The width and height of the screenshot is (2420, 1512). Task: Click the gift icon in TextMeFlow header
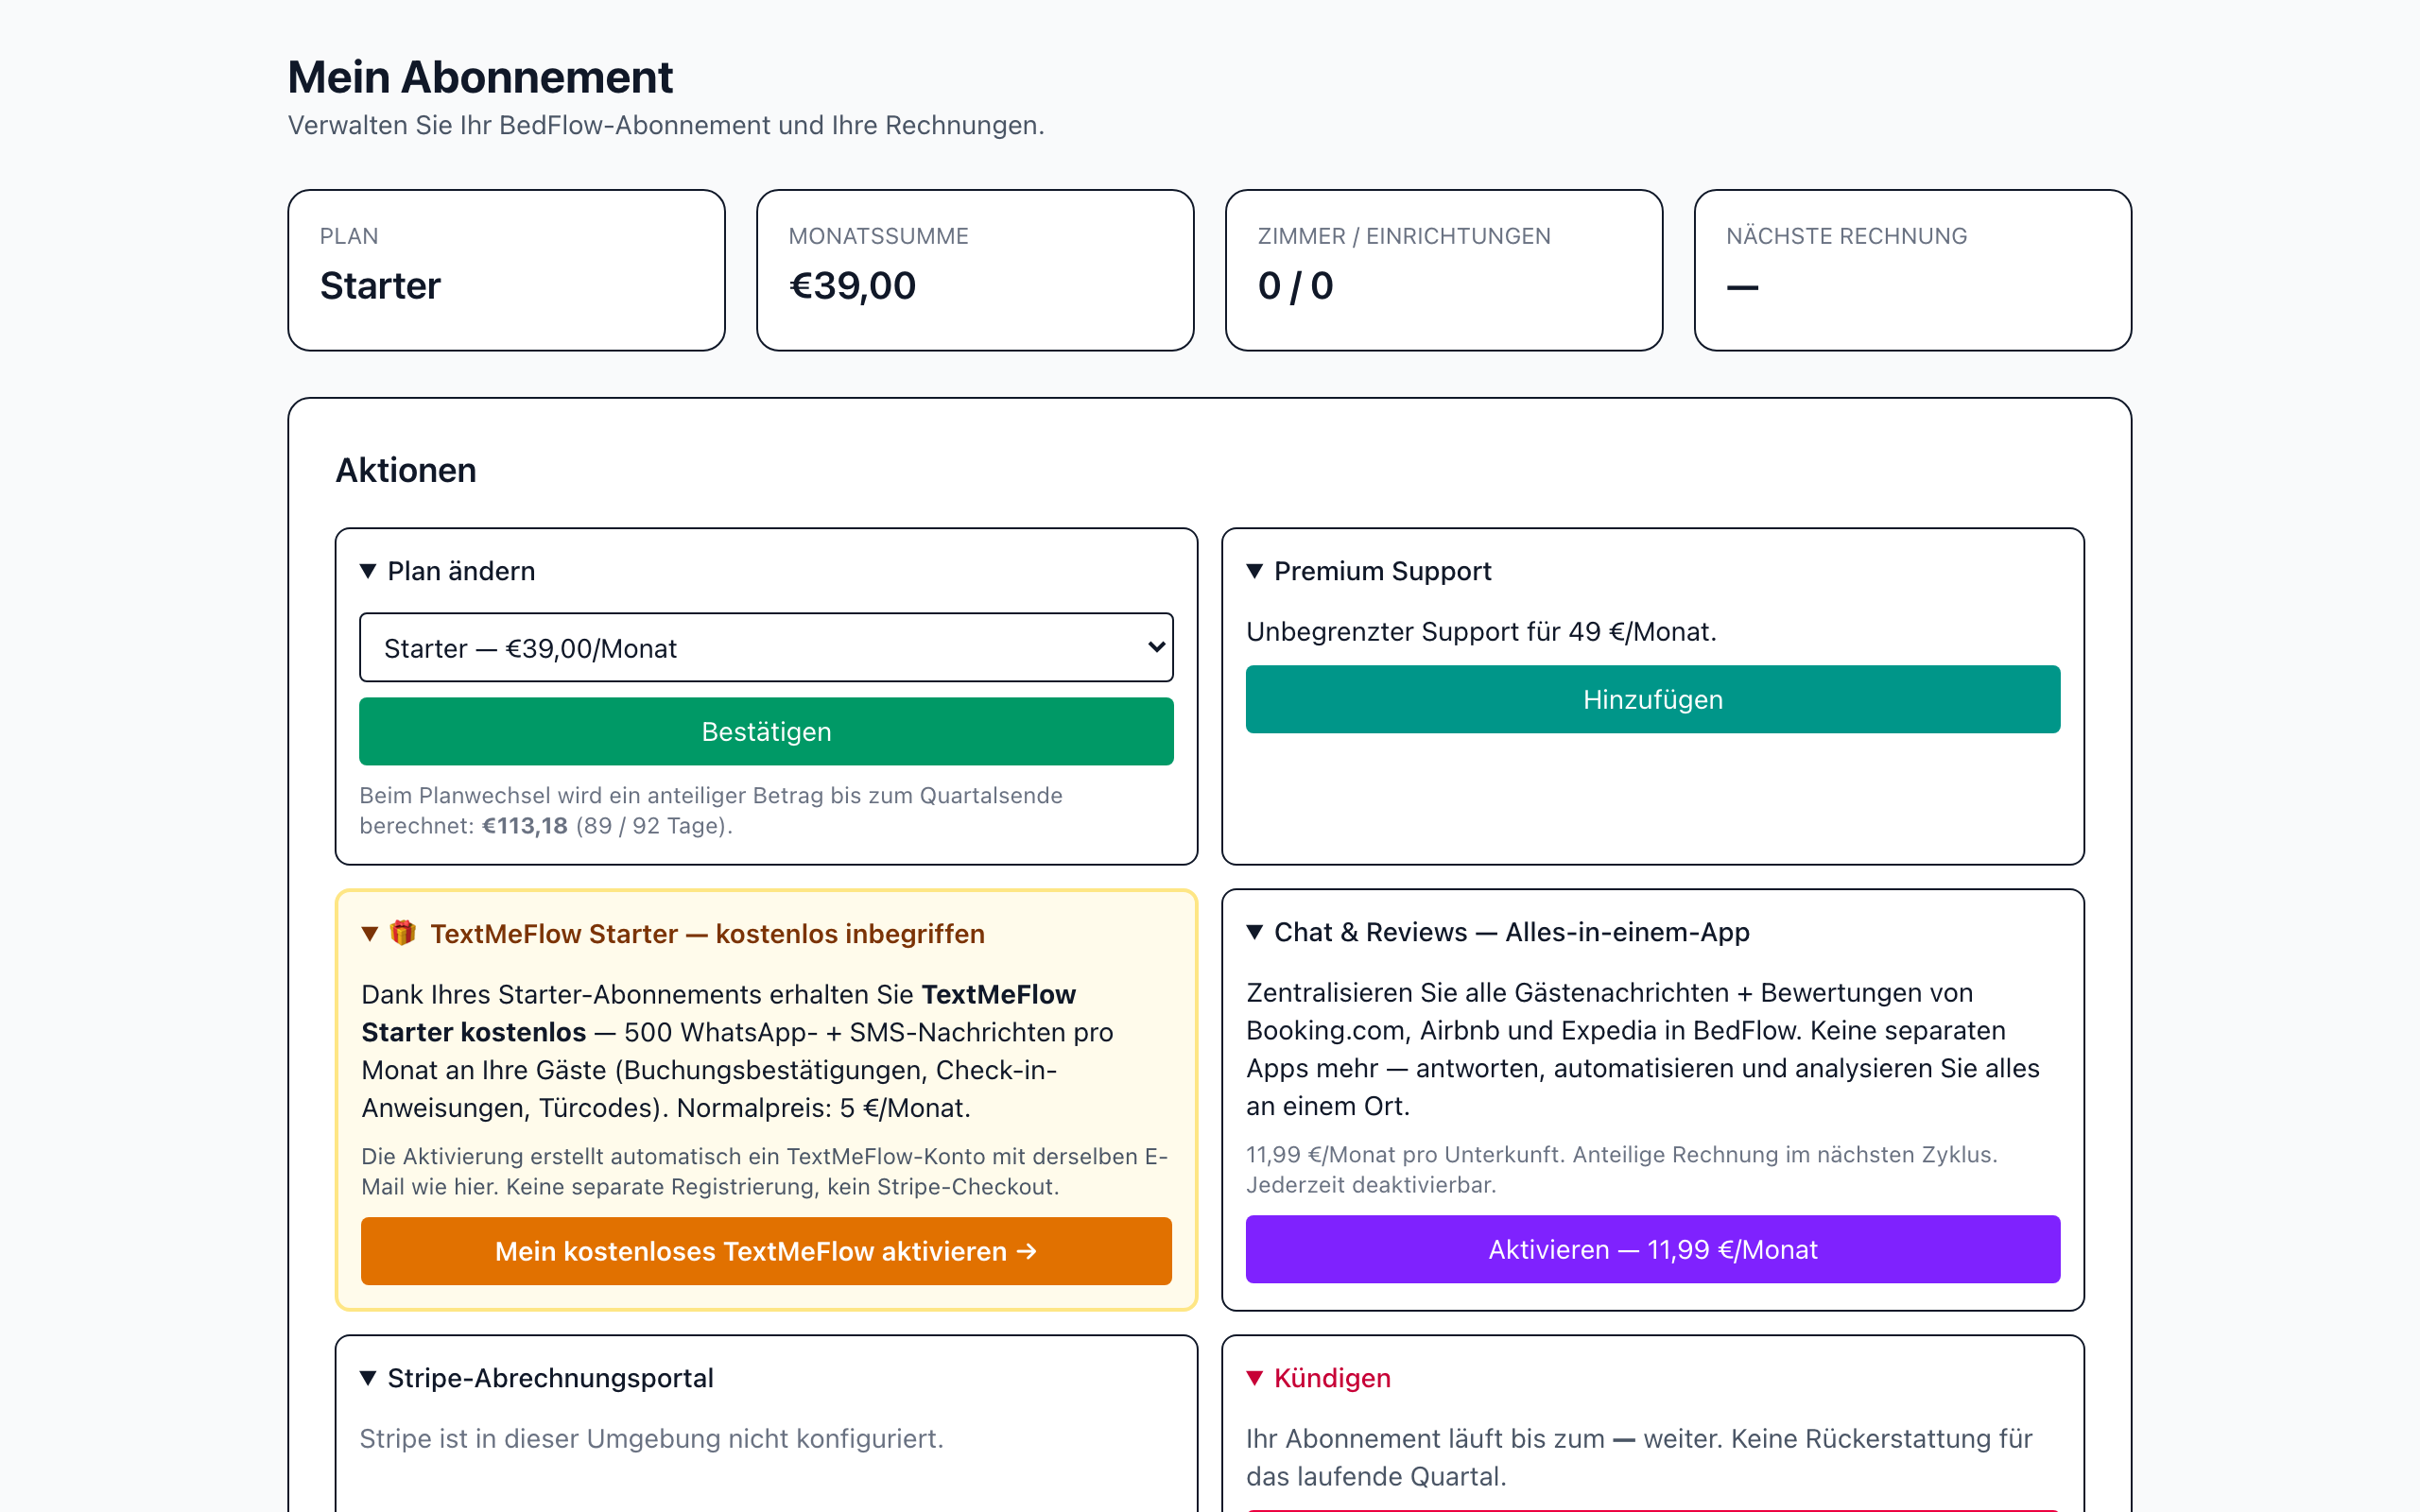pos(403,933)
